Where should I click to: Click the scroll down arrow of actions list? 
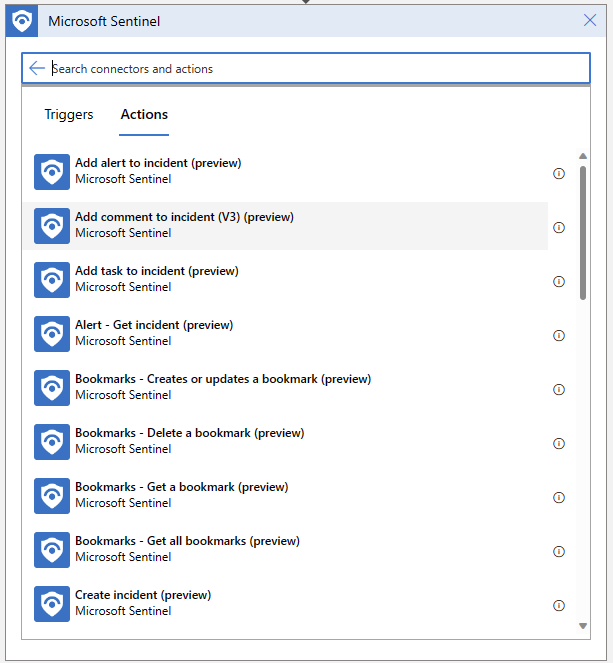click(x=583, y=626)
